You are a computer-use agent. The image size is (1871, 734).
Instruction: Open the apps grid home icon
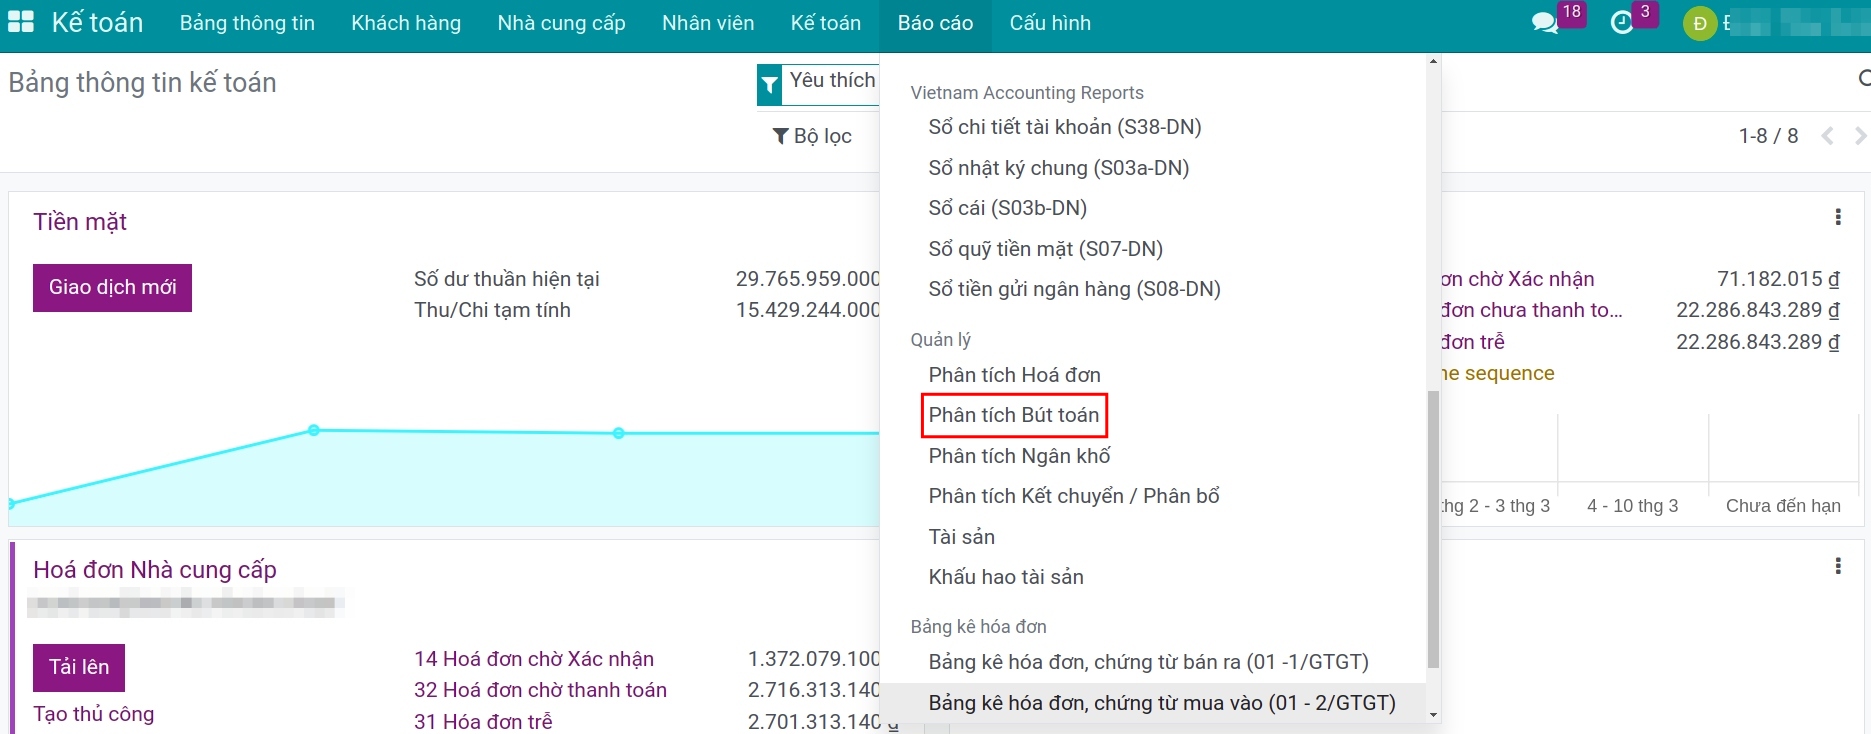(21, 22)
